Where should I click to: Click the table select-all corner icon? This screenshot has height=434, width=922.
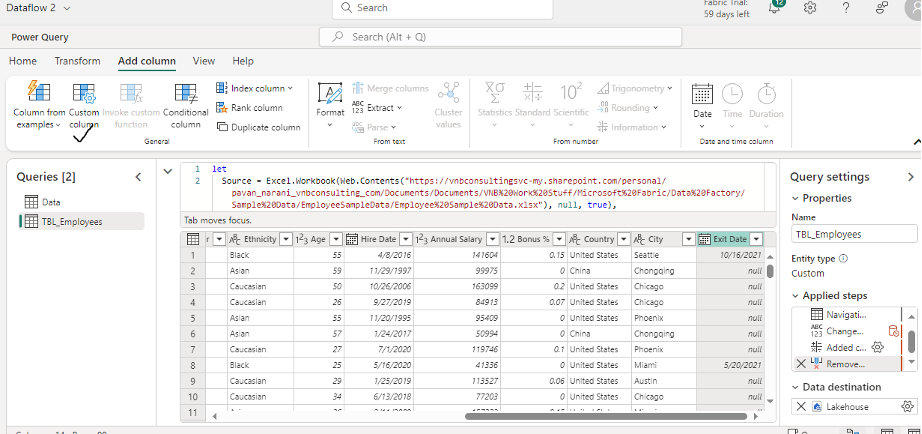point(192,239)
